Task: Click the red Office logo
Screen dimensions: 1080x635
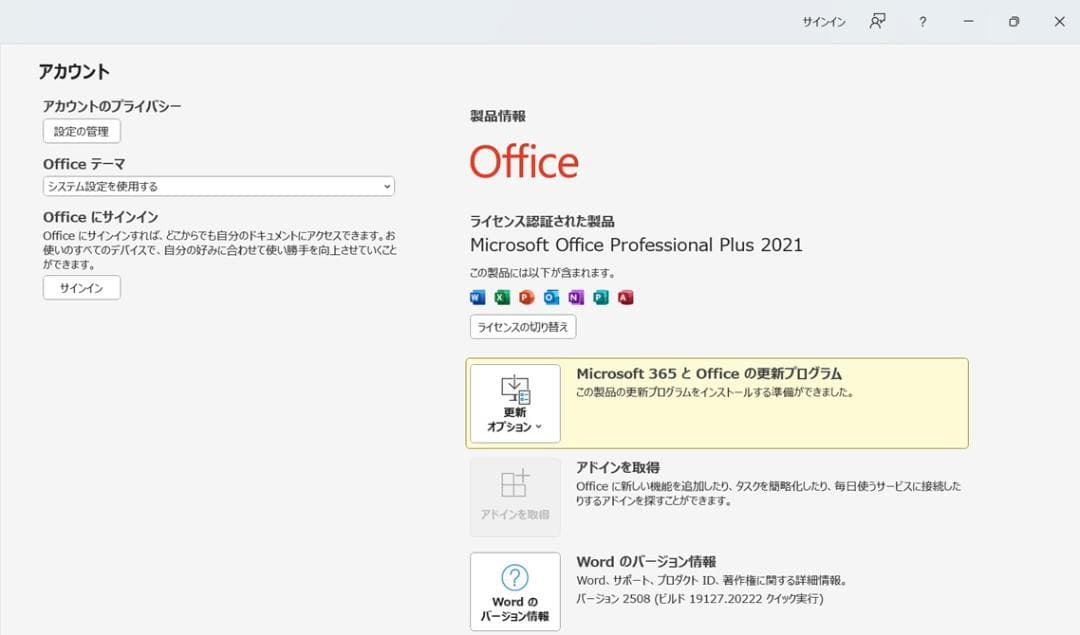Action: [x=524, y=162]
